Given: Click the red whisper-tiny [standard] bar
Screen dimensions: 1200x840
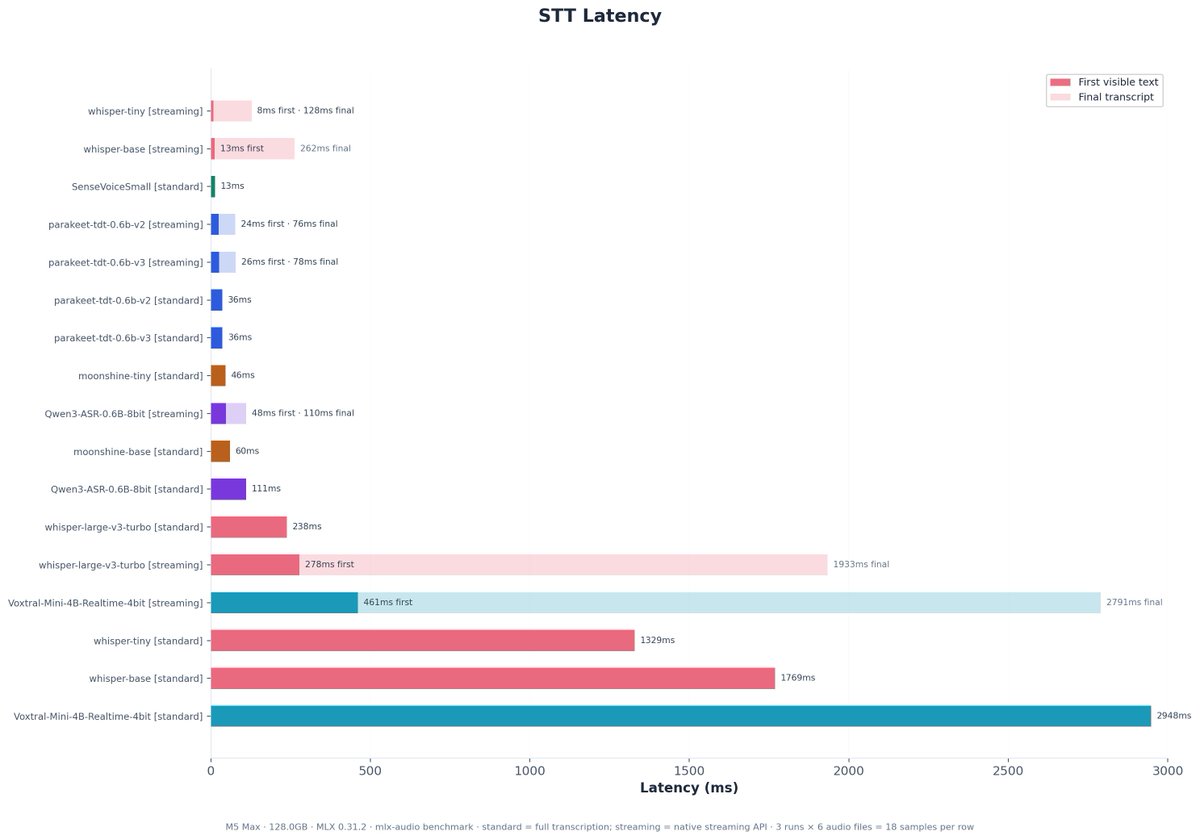Looking at the screenshot, I should (423, 640).
